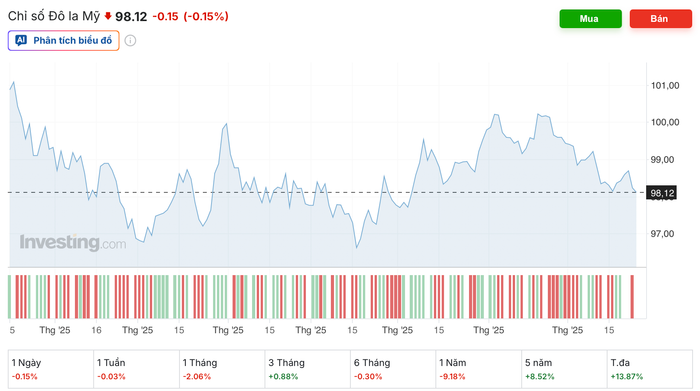Image resolution: width=700 pixels, height=391 pixels.
Task: Open Phân tích biểu đồ AI analysis
Action: pos(63,41)
